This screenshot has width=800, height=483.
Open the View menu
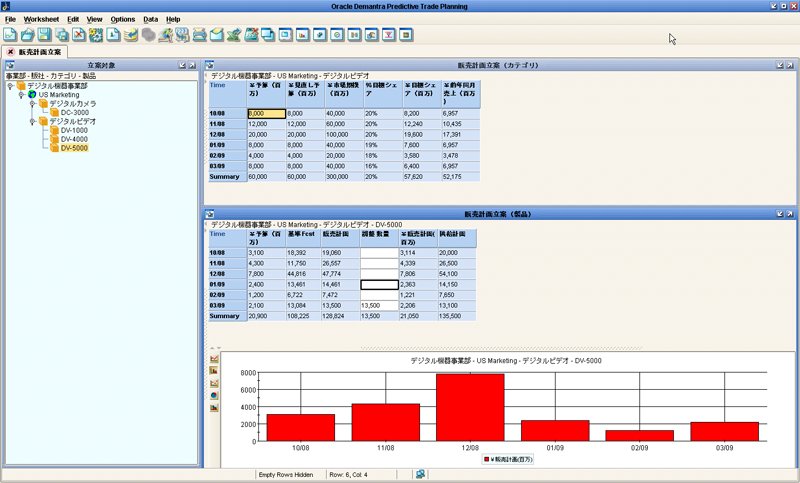(94, 19)
